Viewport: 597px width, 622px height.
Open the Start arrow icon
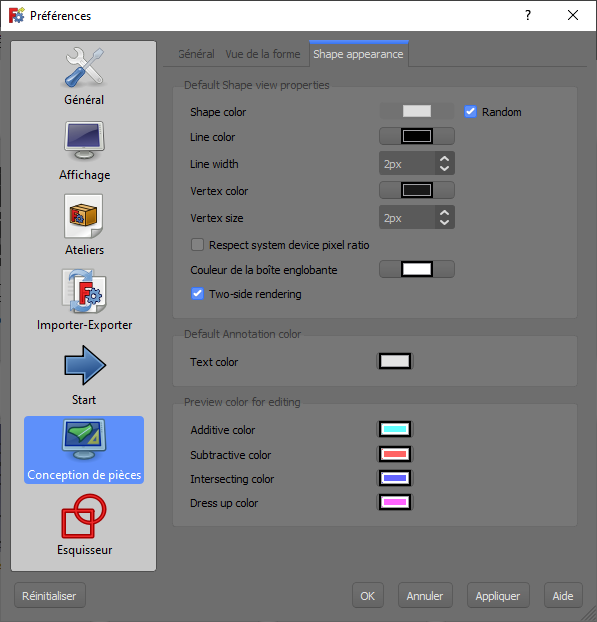tap(84, 365)
